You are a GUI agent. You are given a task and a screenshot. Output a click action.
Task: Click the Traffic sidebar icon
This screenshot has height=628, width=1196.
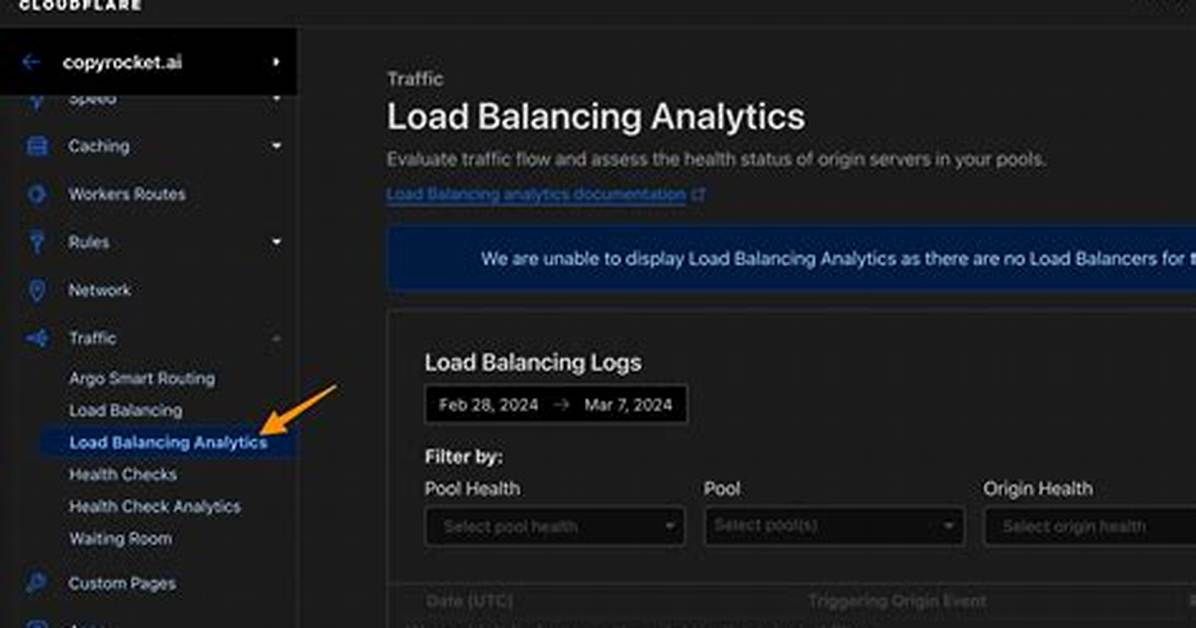(37, 338)
